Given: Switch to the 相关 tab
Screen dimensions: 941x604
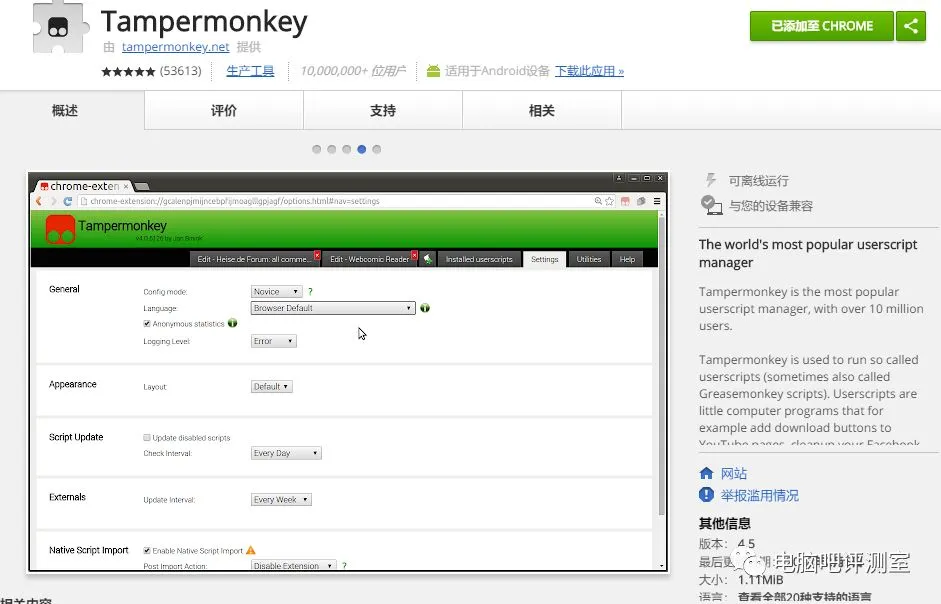Looking at the screenshot, I should click(542, 110).
